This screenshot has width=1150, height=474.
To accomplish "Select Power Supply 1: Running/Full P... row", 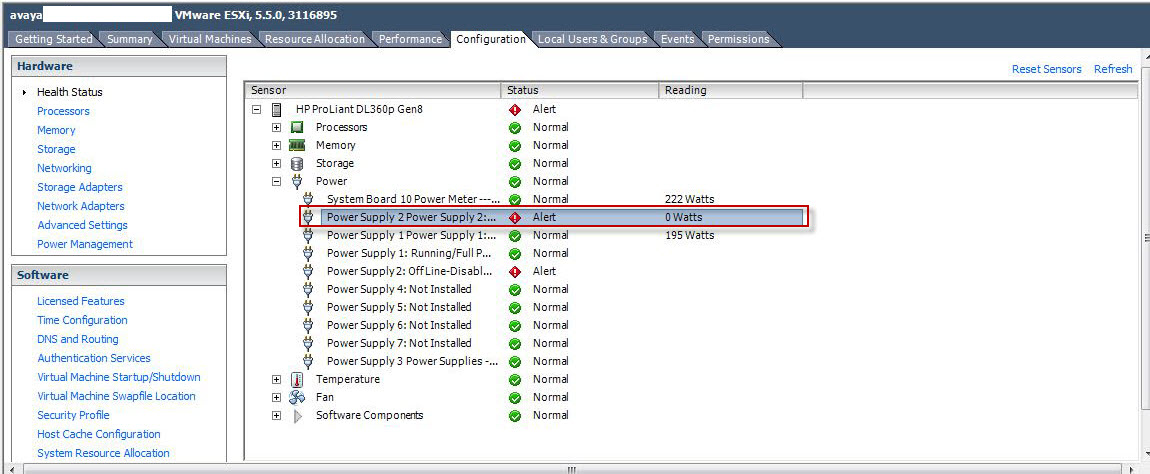I will pyautogui.click(x=409, y=254).
